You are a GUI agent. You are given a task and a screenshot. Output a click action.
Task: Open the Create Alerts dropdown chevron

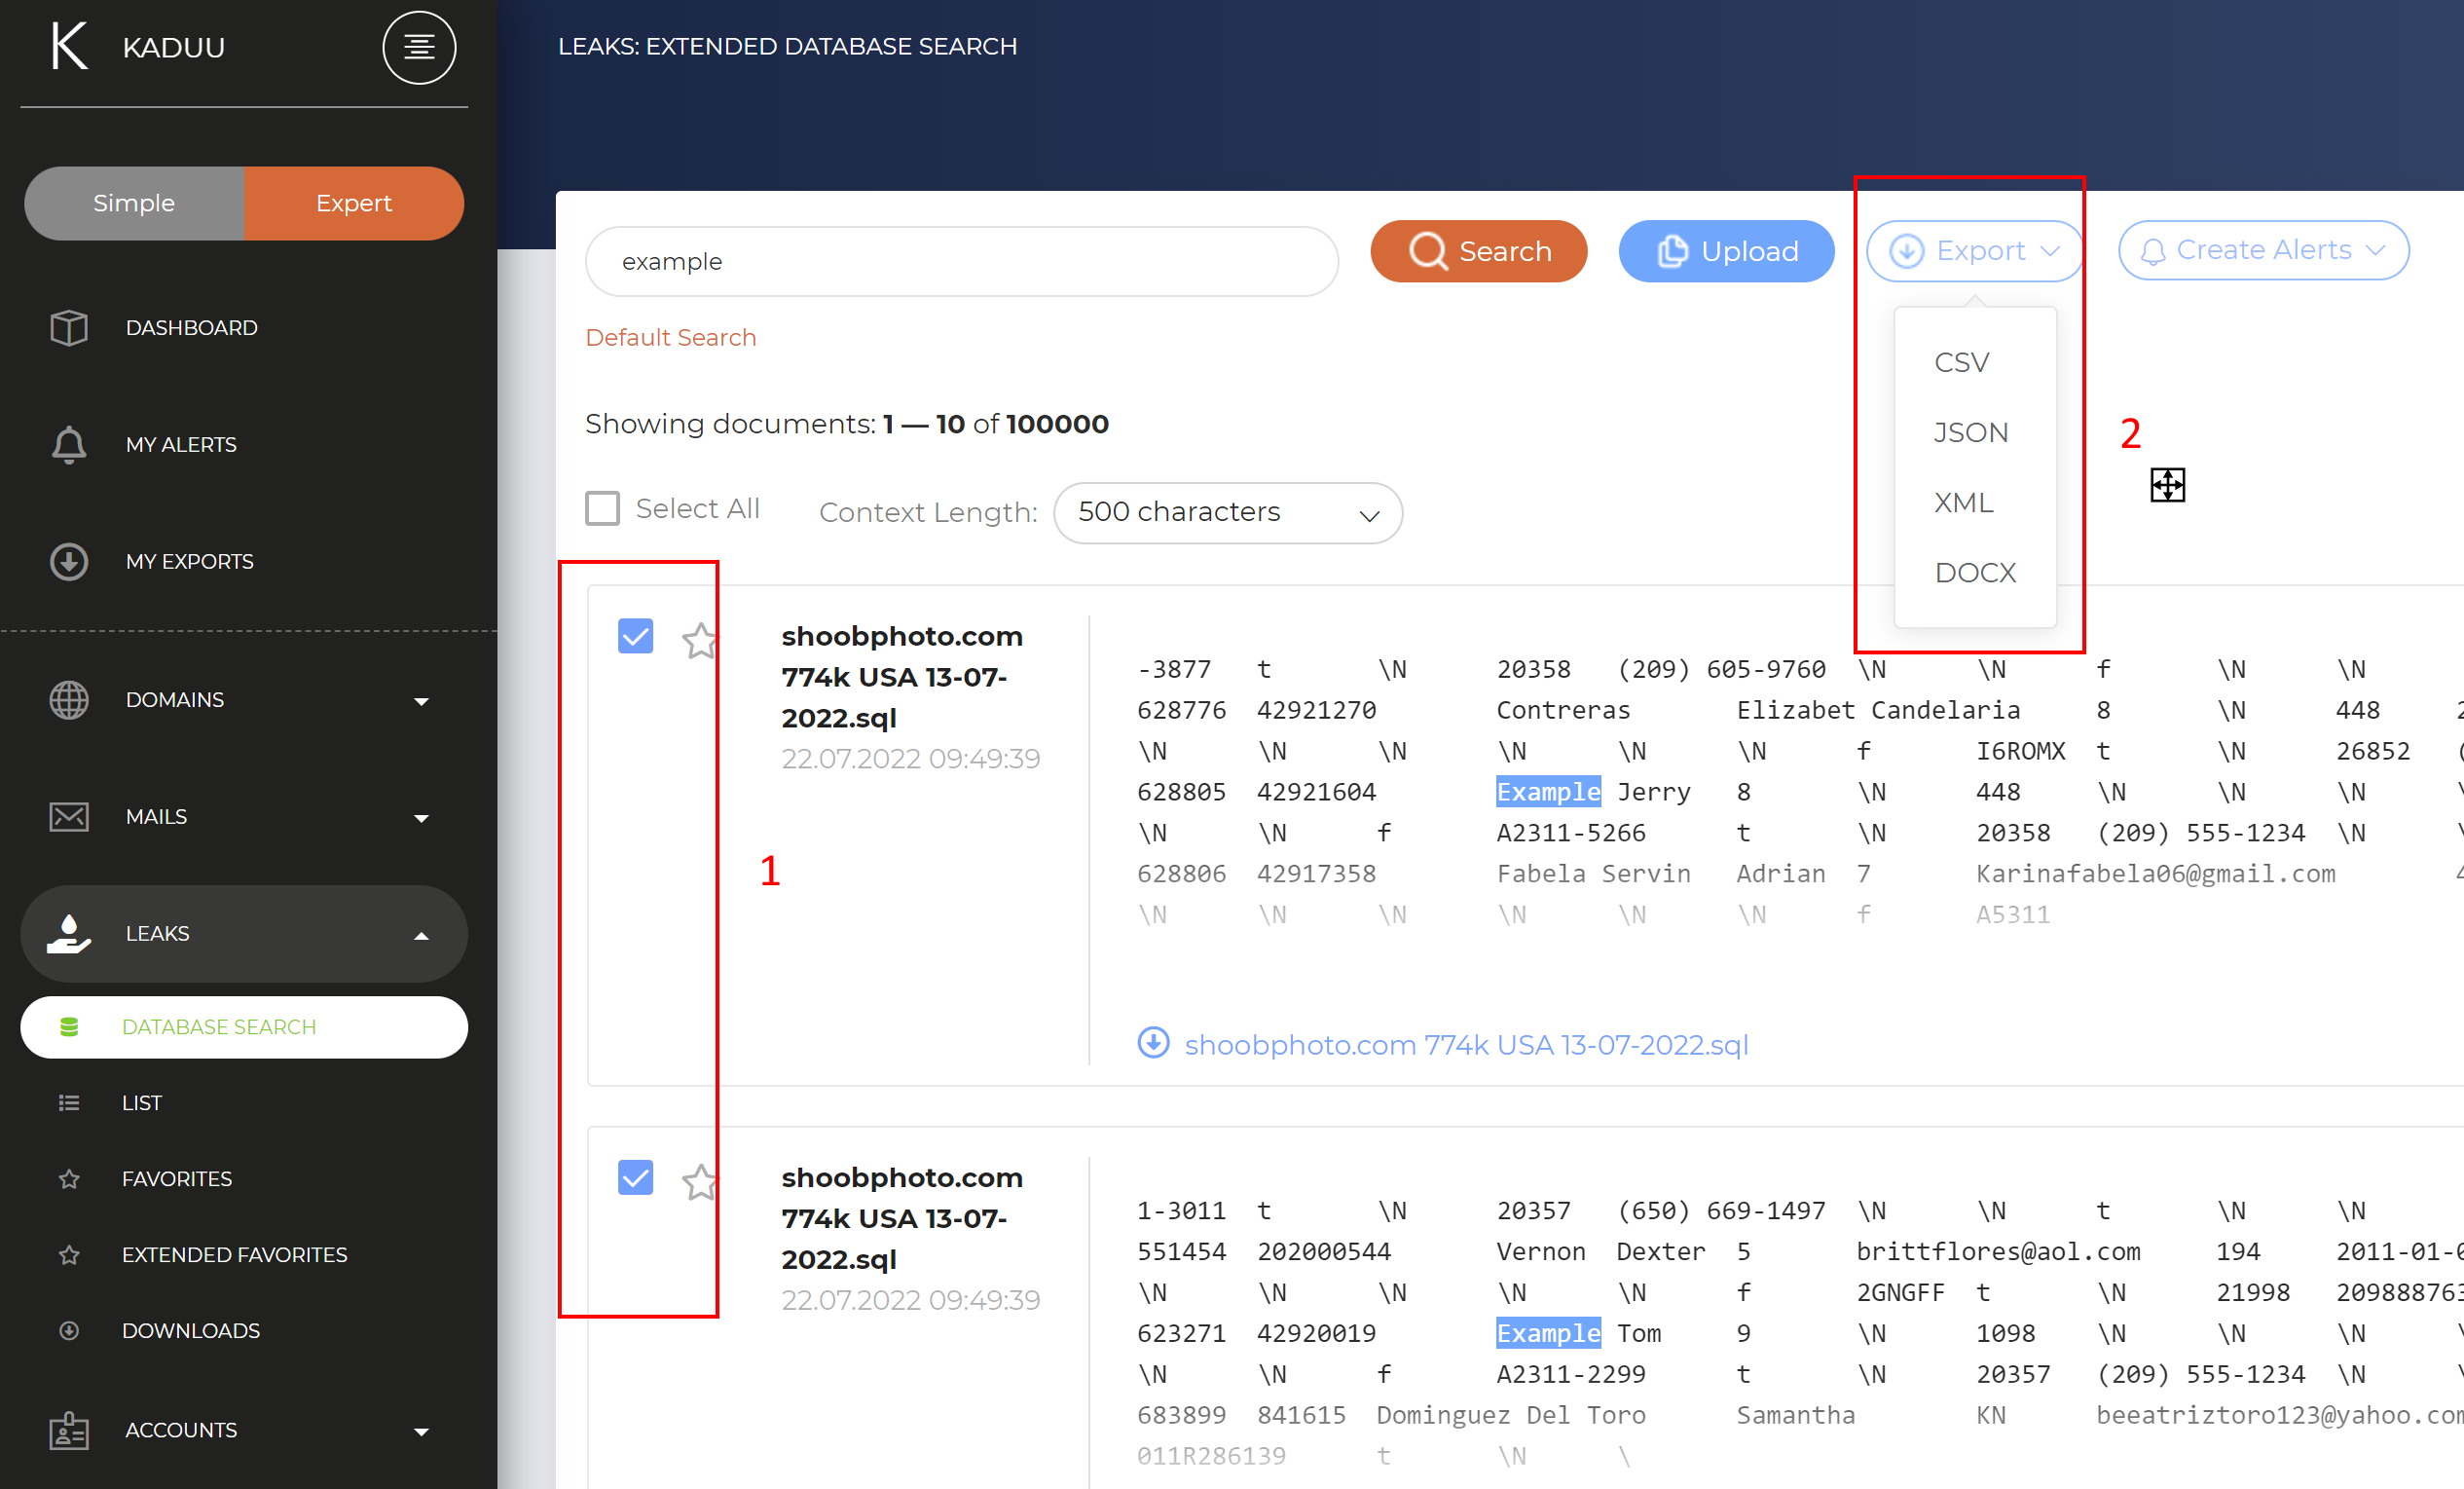point(2375,250)
